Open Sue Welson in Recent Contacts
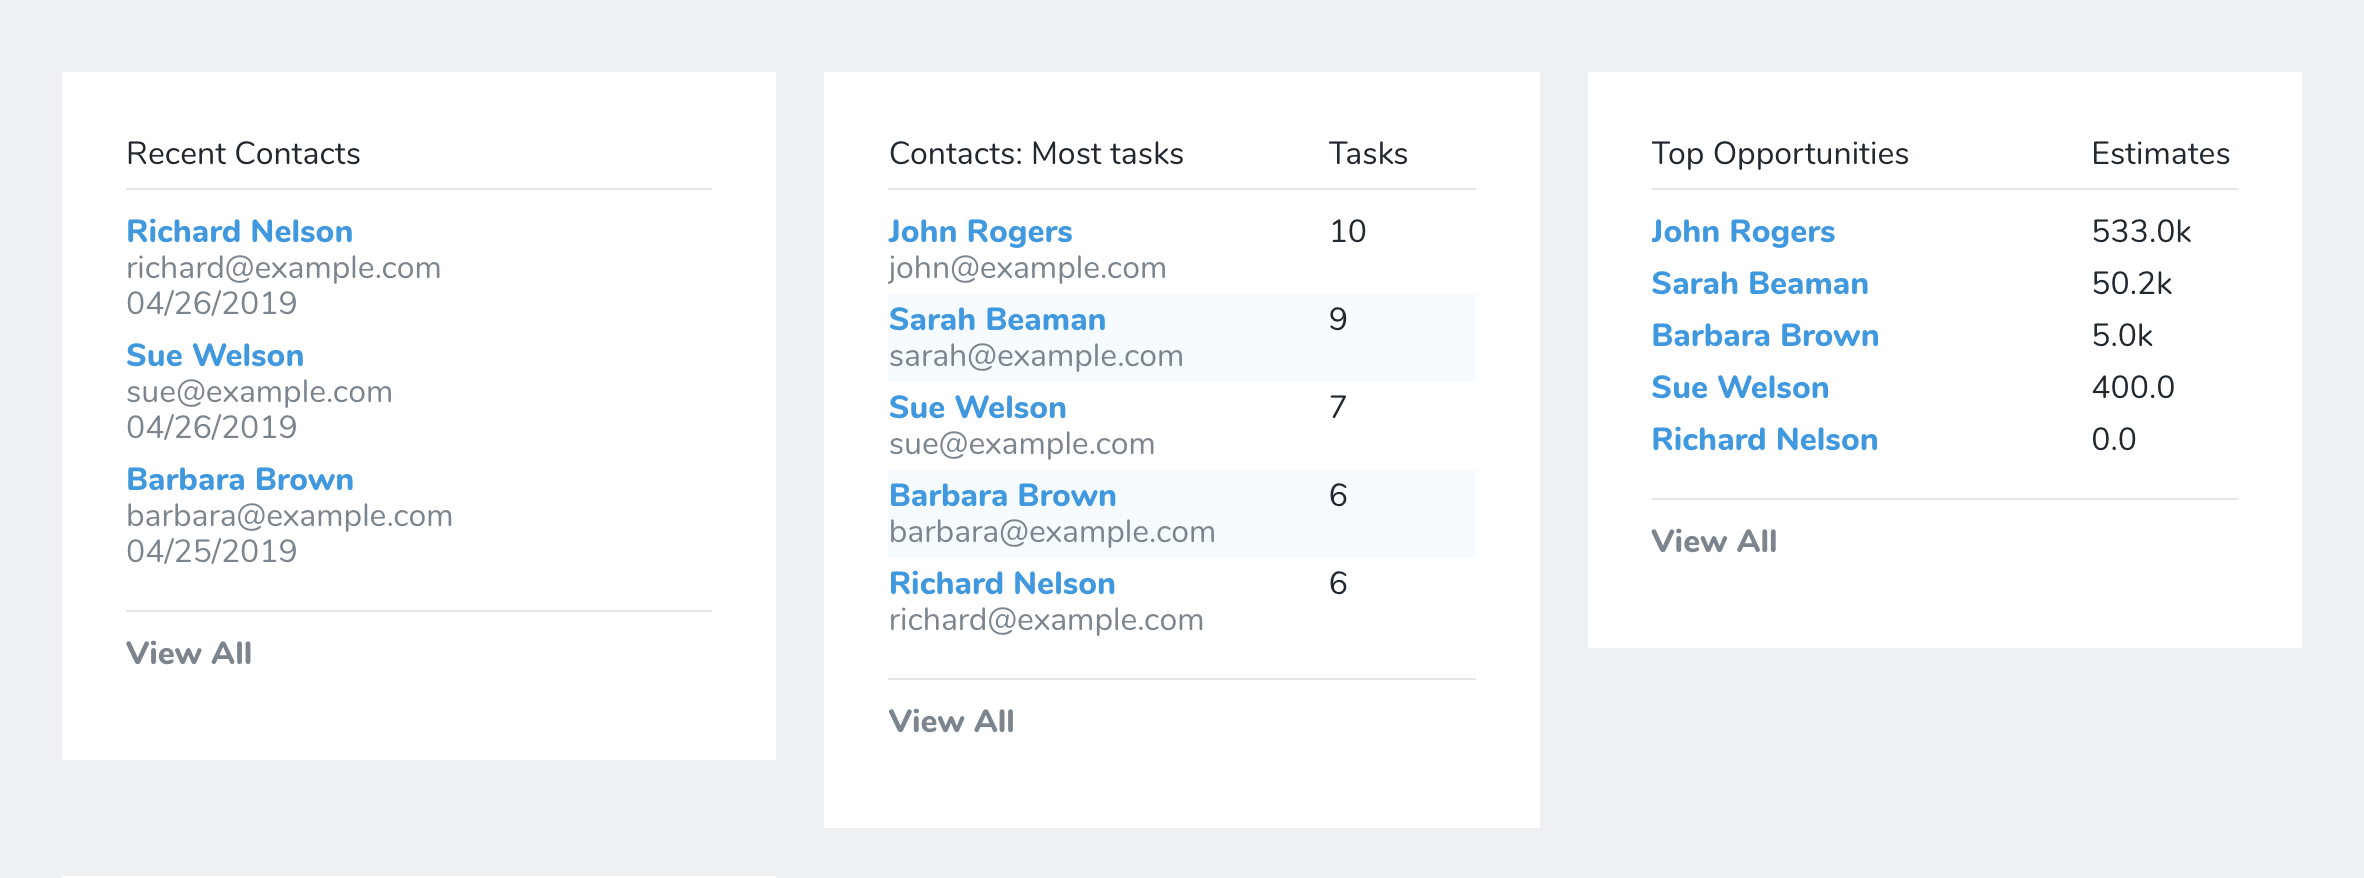This screenshot has width=2364, height=878. click(215, 356)
